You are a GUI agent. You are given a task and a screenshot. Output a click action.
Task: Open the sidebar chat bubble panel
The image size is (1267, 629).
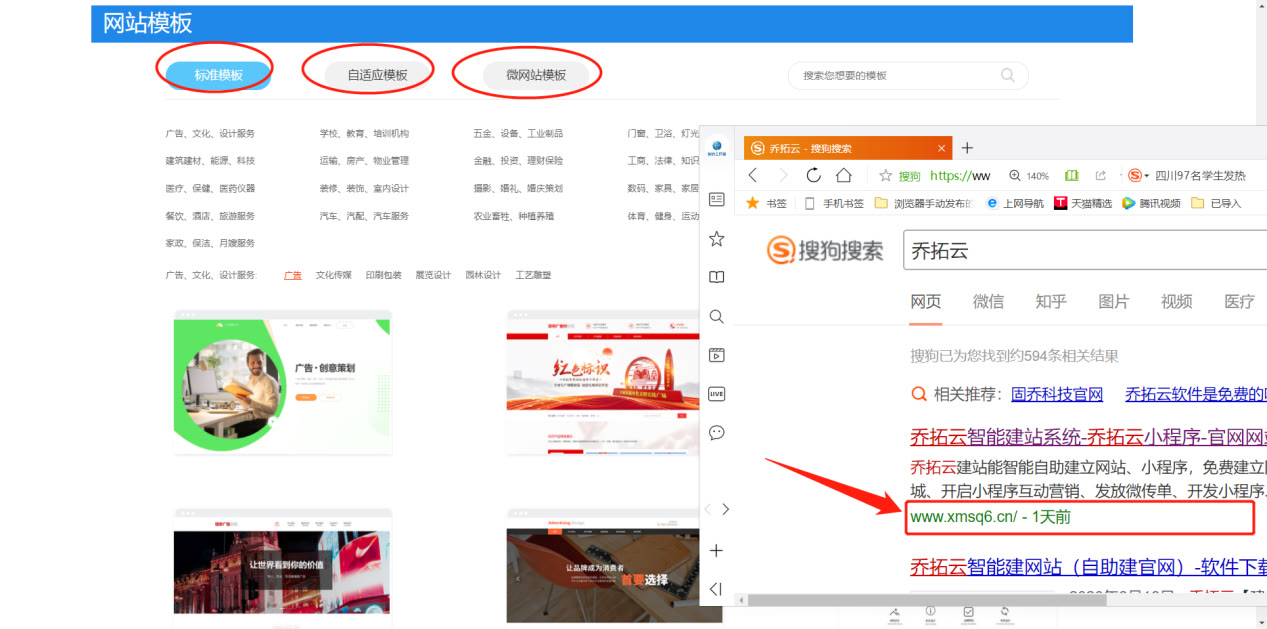click(x=716, y=432)
